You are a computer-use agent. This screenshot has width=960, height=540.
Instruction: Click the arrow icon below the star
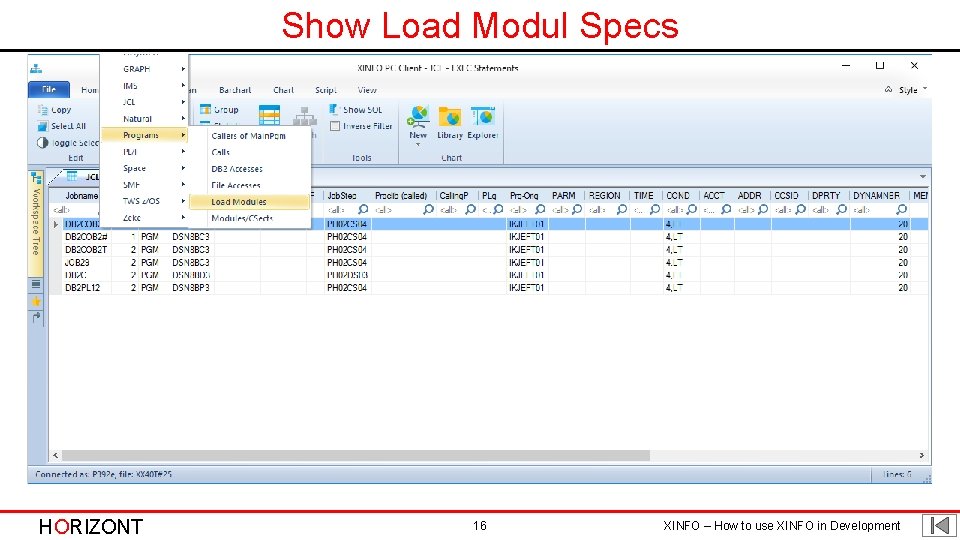36,317
